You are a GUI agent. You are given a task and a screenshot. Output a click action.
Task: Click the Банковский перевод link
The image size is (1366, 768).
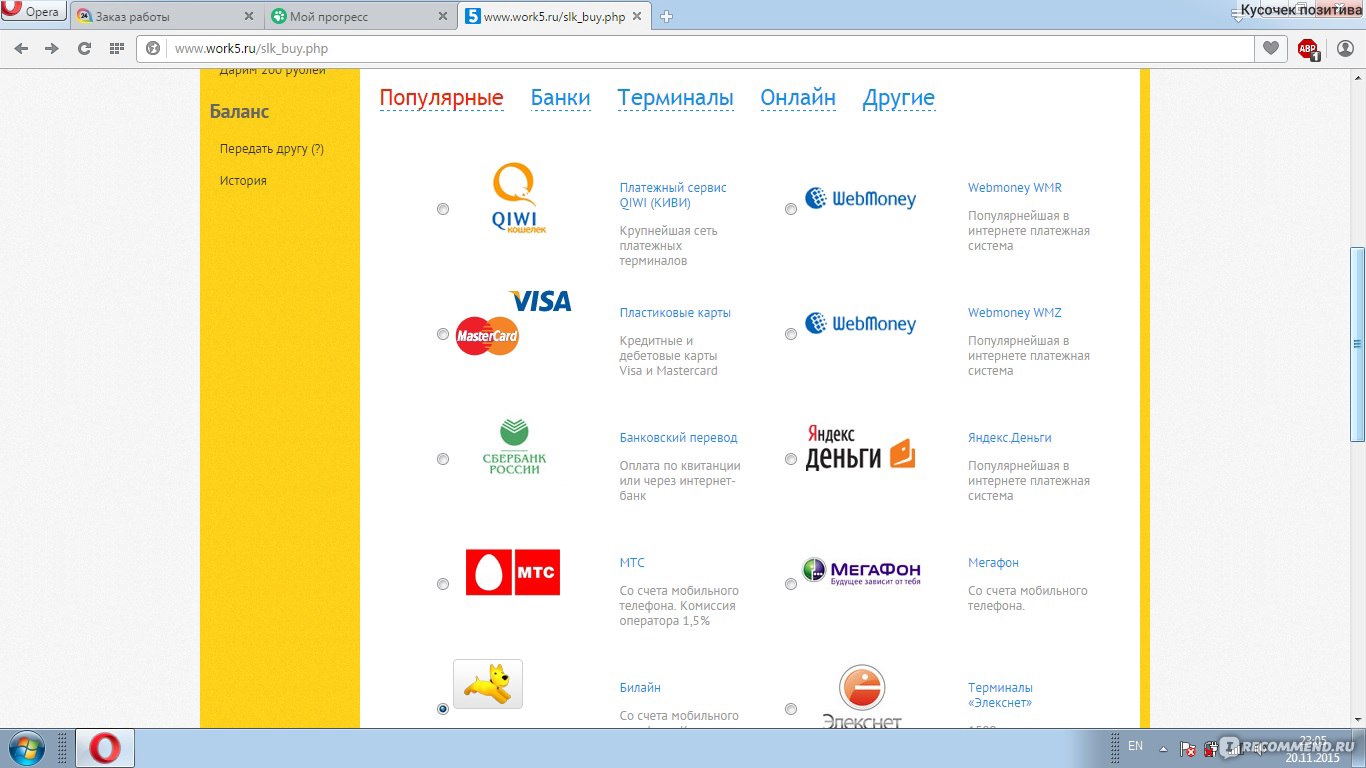(678, 438)
